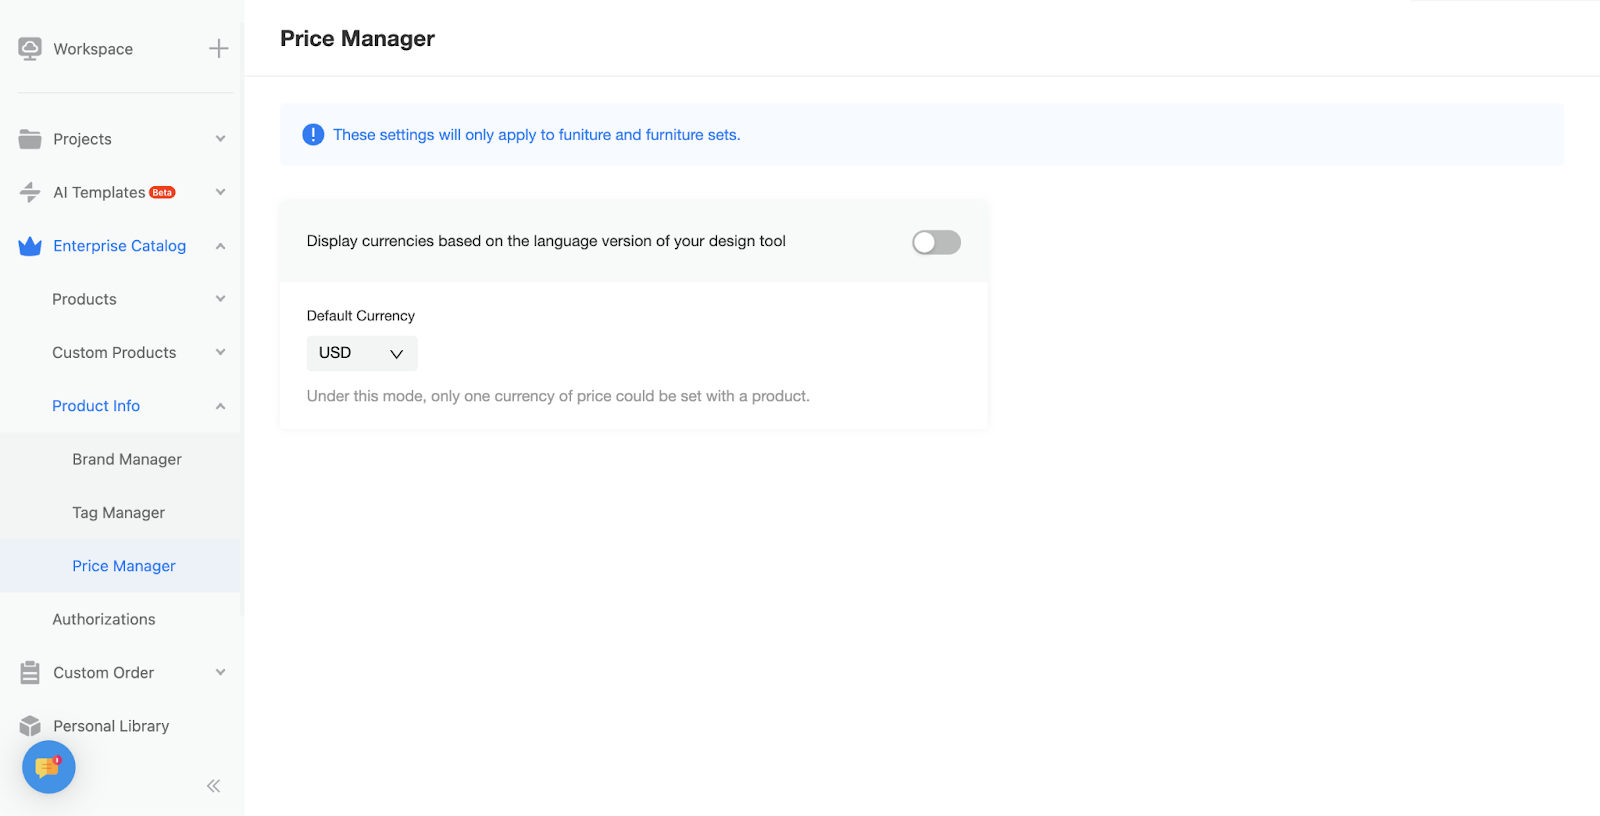Select Price Manager in sidebar
This screenshot has height=816, width=1600.
tap(124, 566)
